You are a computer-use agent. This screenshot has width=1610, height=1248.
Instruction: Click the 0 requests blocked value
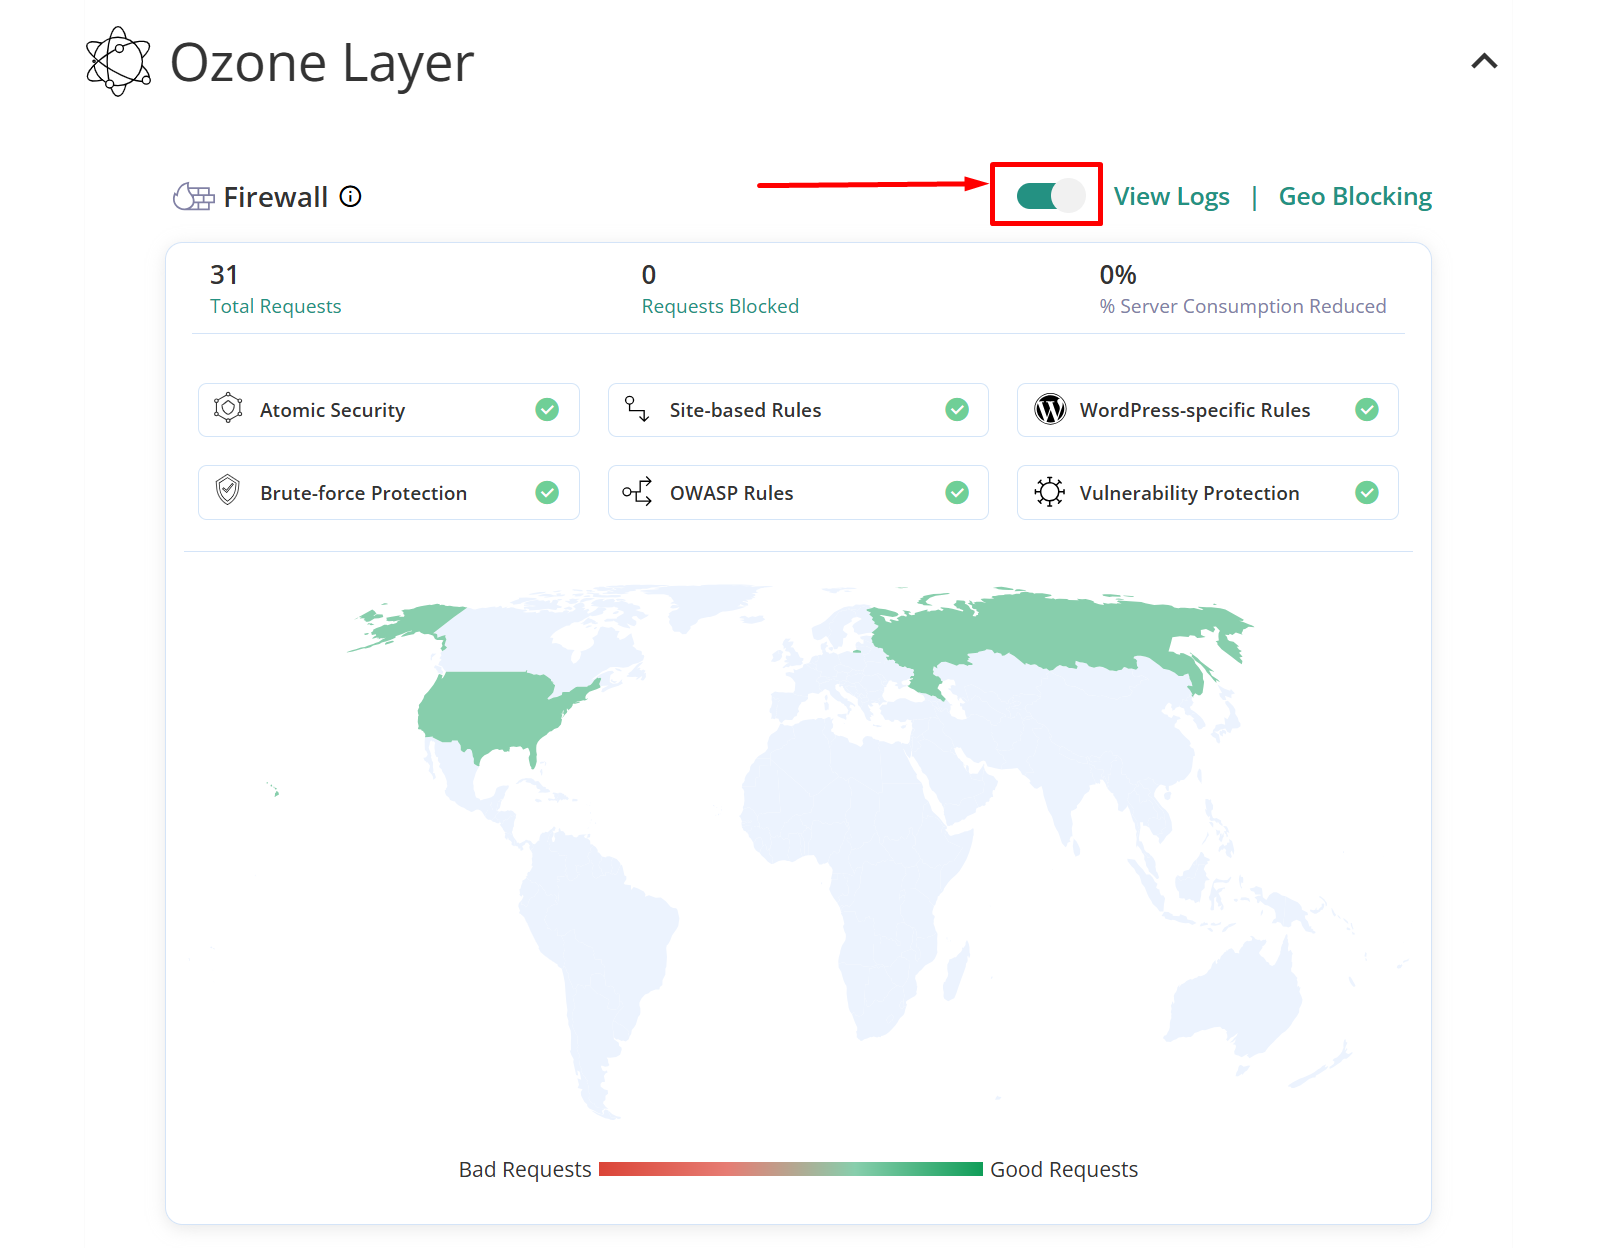(649, 275)
